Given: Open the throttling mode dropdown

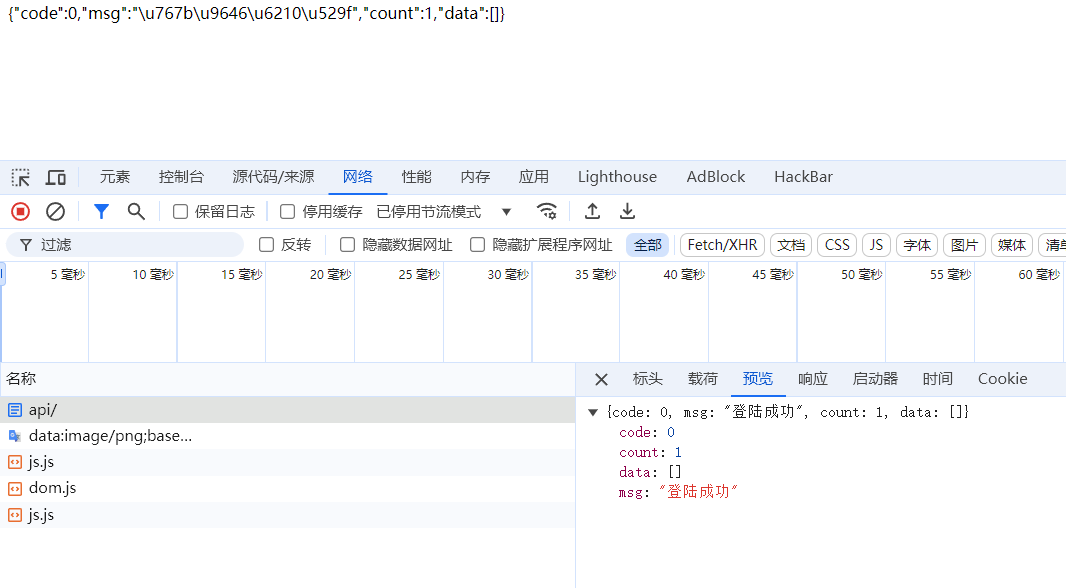Looking at the screenshot, I should coord(506,212).
